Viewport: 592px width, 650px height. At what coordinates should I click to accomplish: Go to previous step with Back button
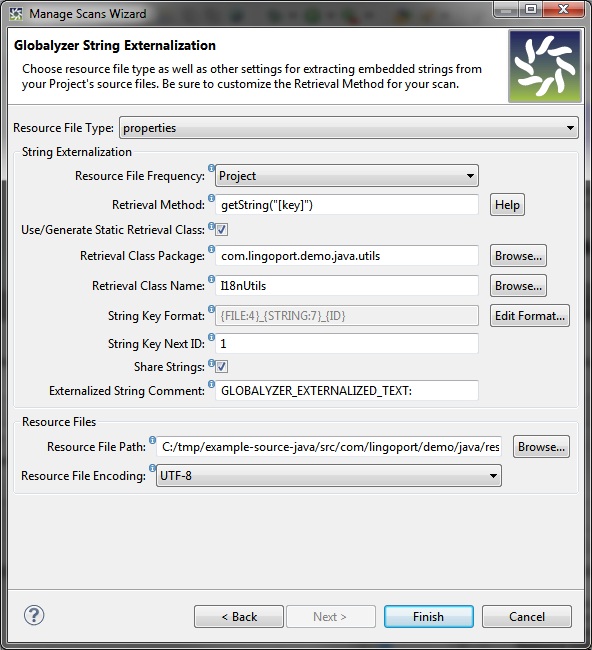(x=239, y=616)
